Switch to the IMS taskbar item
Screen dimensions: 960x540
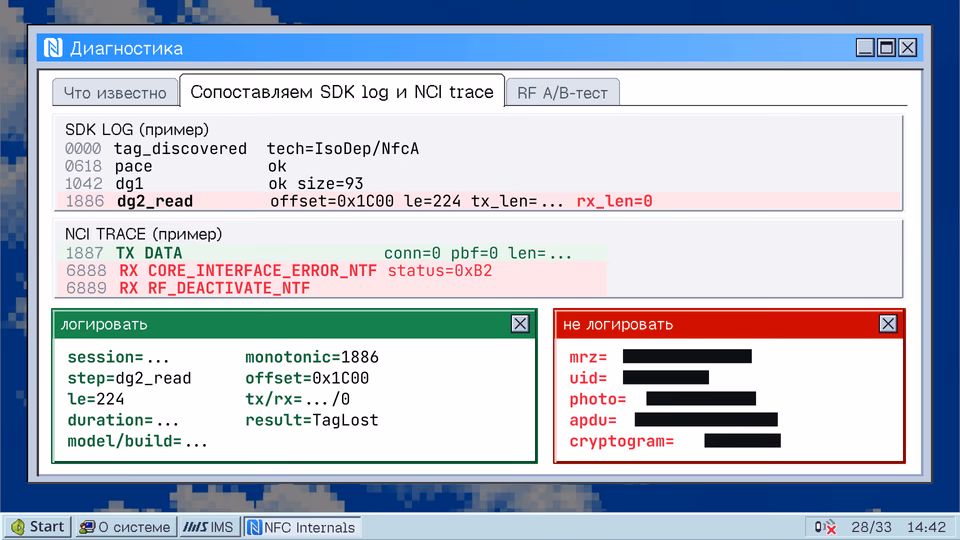click(x=208, y=527)
